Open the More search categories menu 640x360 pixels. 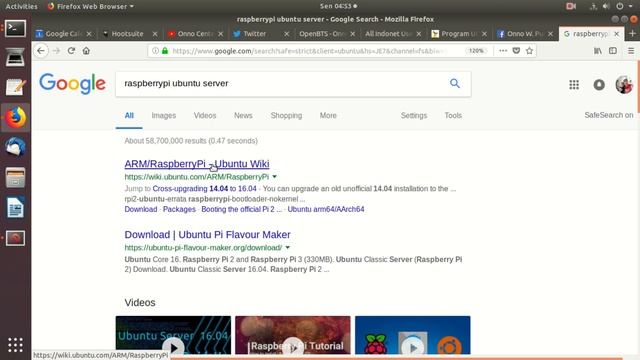328,116
